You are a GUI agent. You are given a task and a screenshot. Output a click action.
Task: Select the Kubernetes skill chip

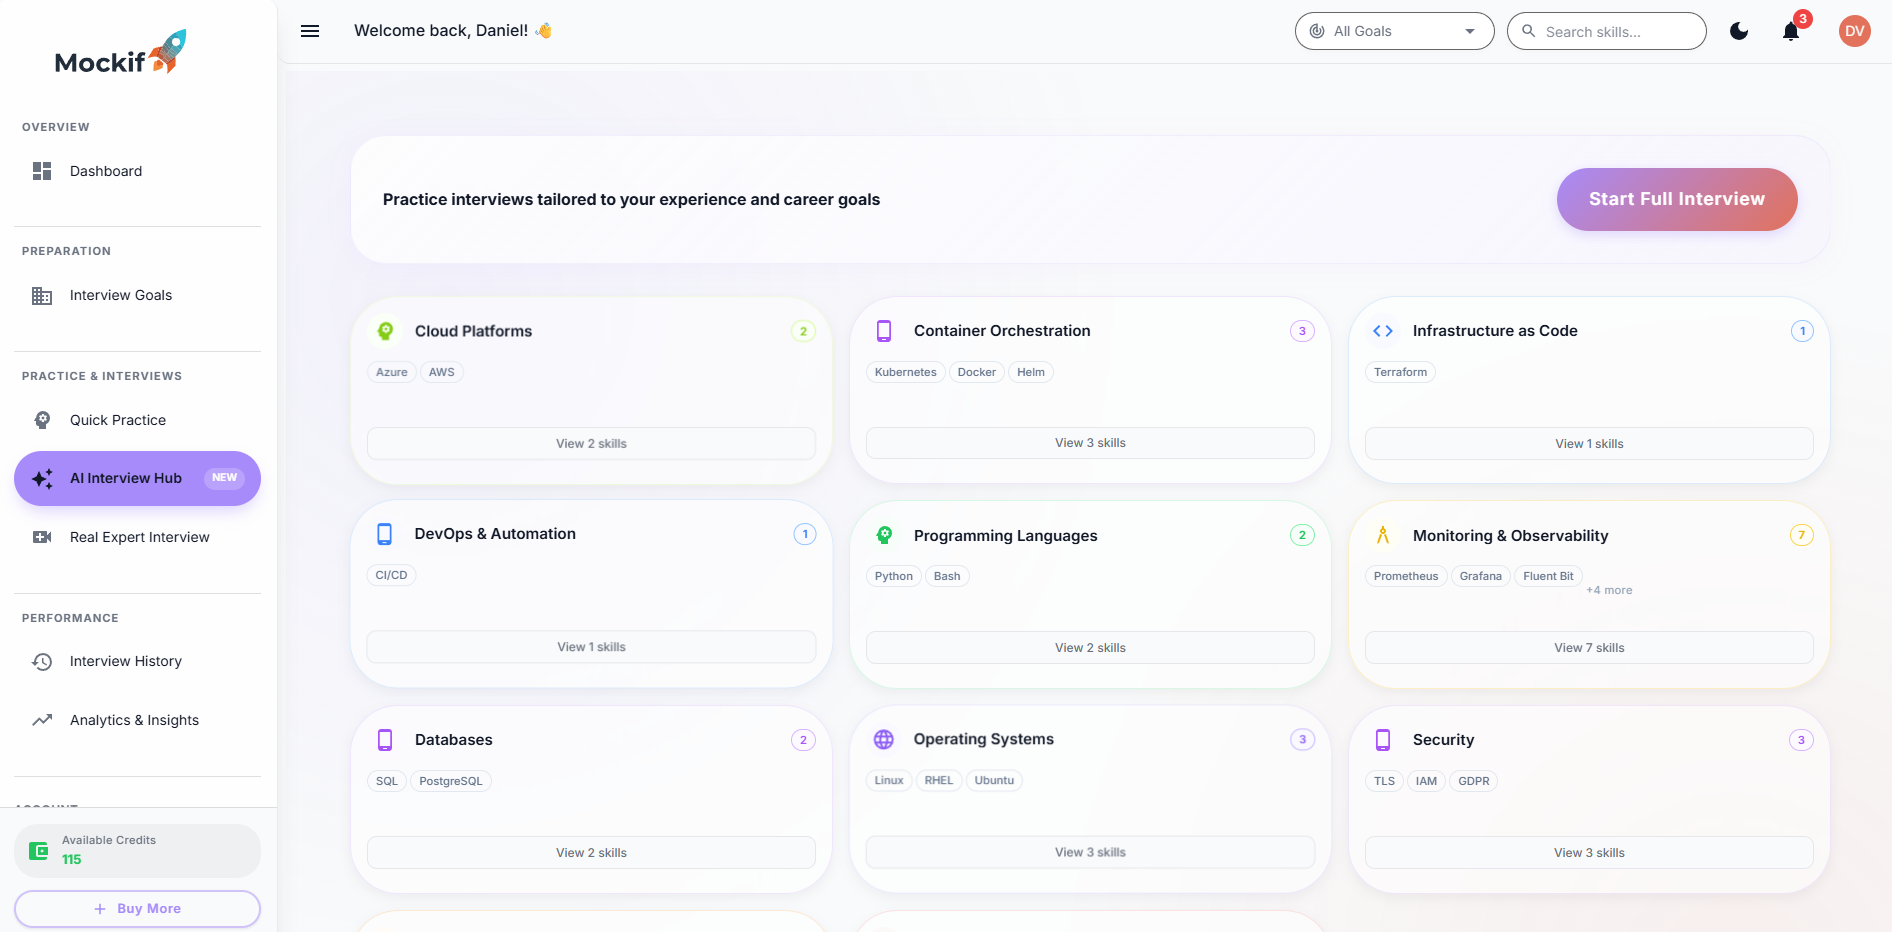coord(904,372)
